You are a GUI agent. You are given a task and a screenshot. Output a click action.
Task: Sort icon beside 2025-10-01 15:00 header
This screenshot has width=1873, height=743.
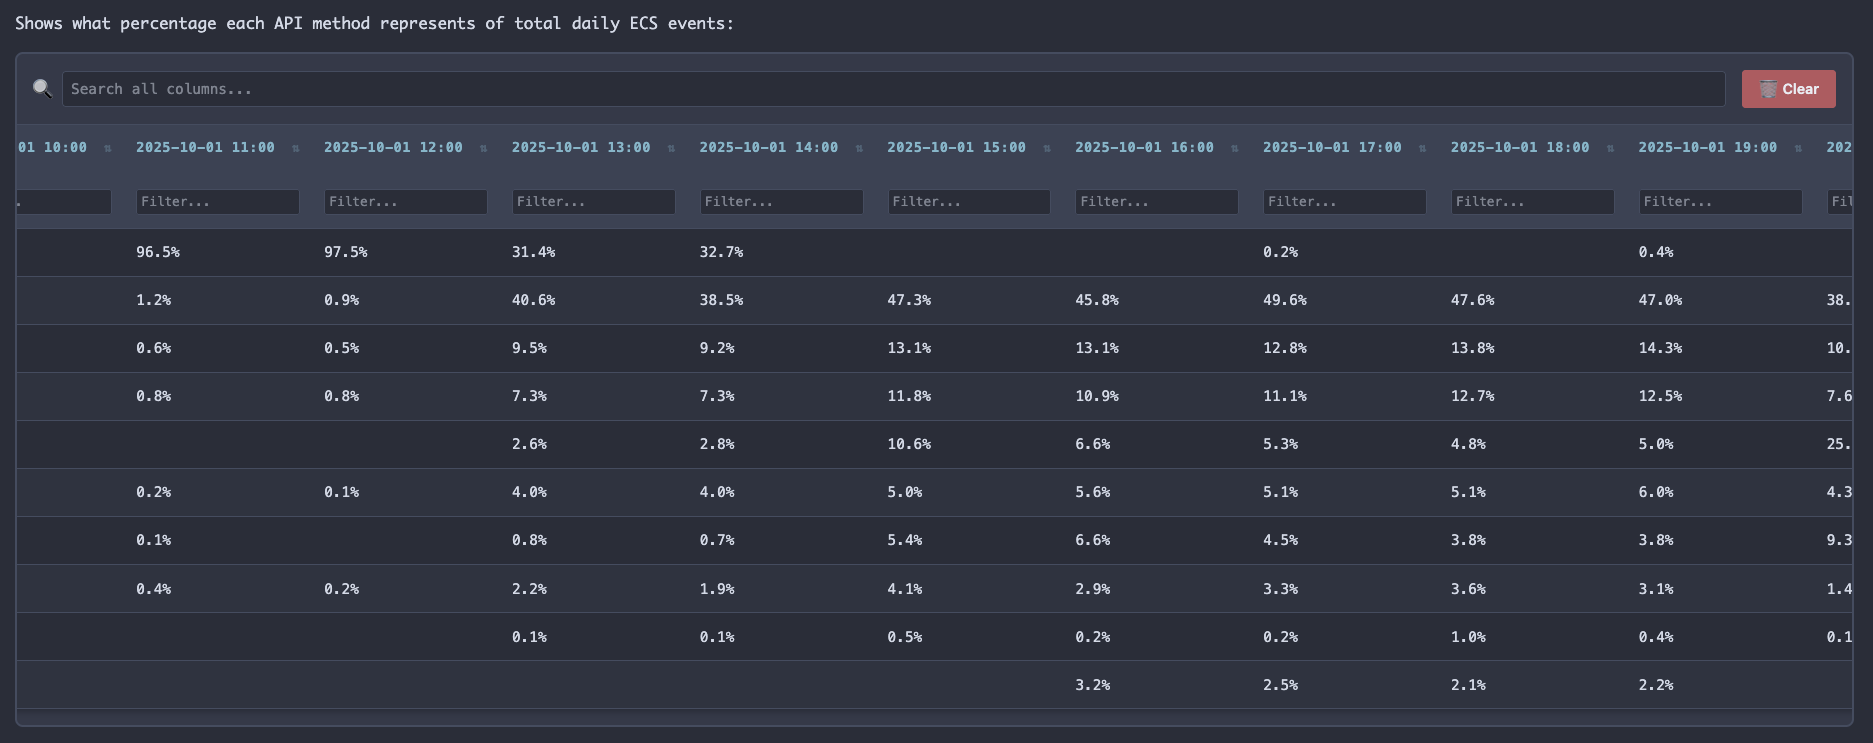1047,148
